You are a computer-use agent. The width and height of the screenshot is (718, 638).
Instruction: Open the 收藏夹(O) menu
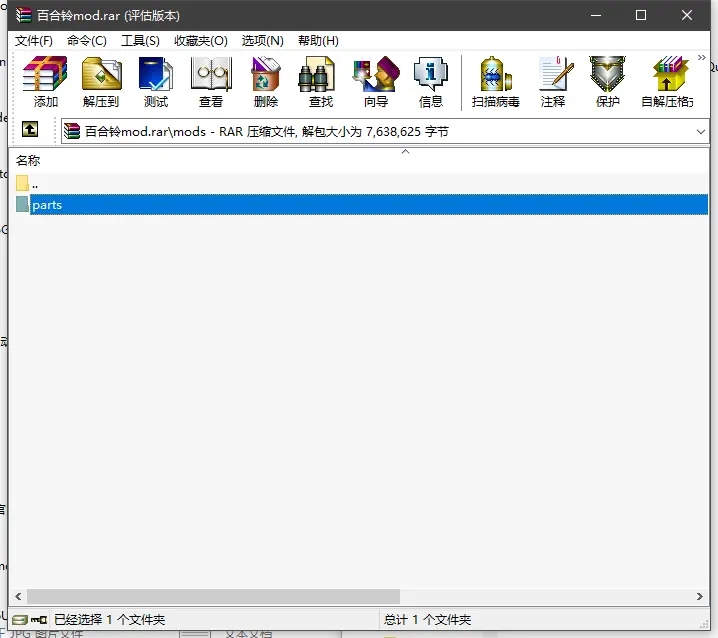pyautogui.click(x=201, y=41)
